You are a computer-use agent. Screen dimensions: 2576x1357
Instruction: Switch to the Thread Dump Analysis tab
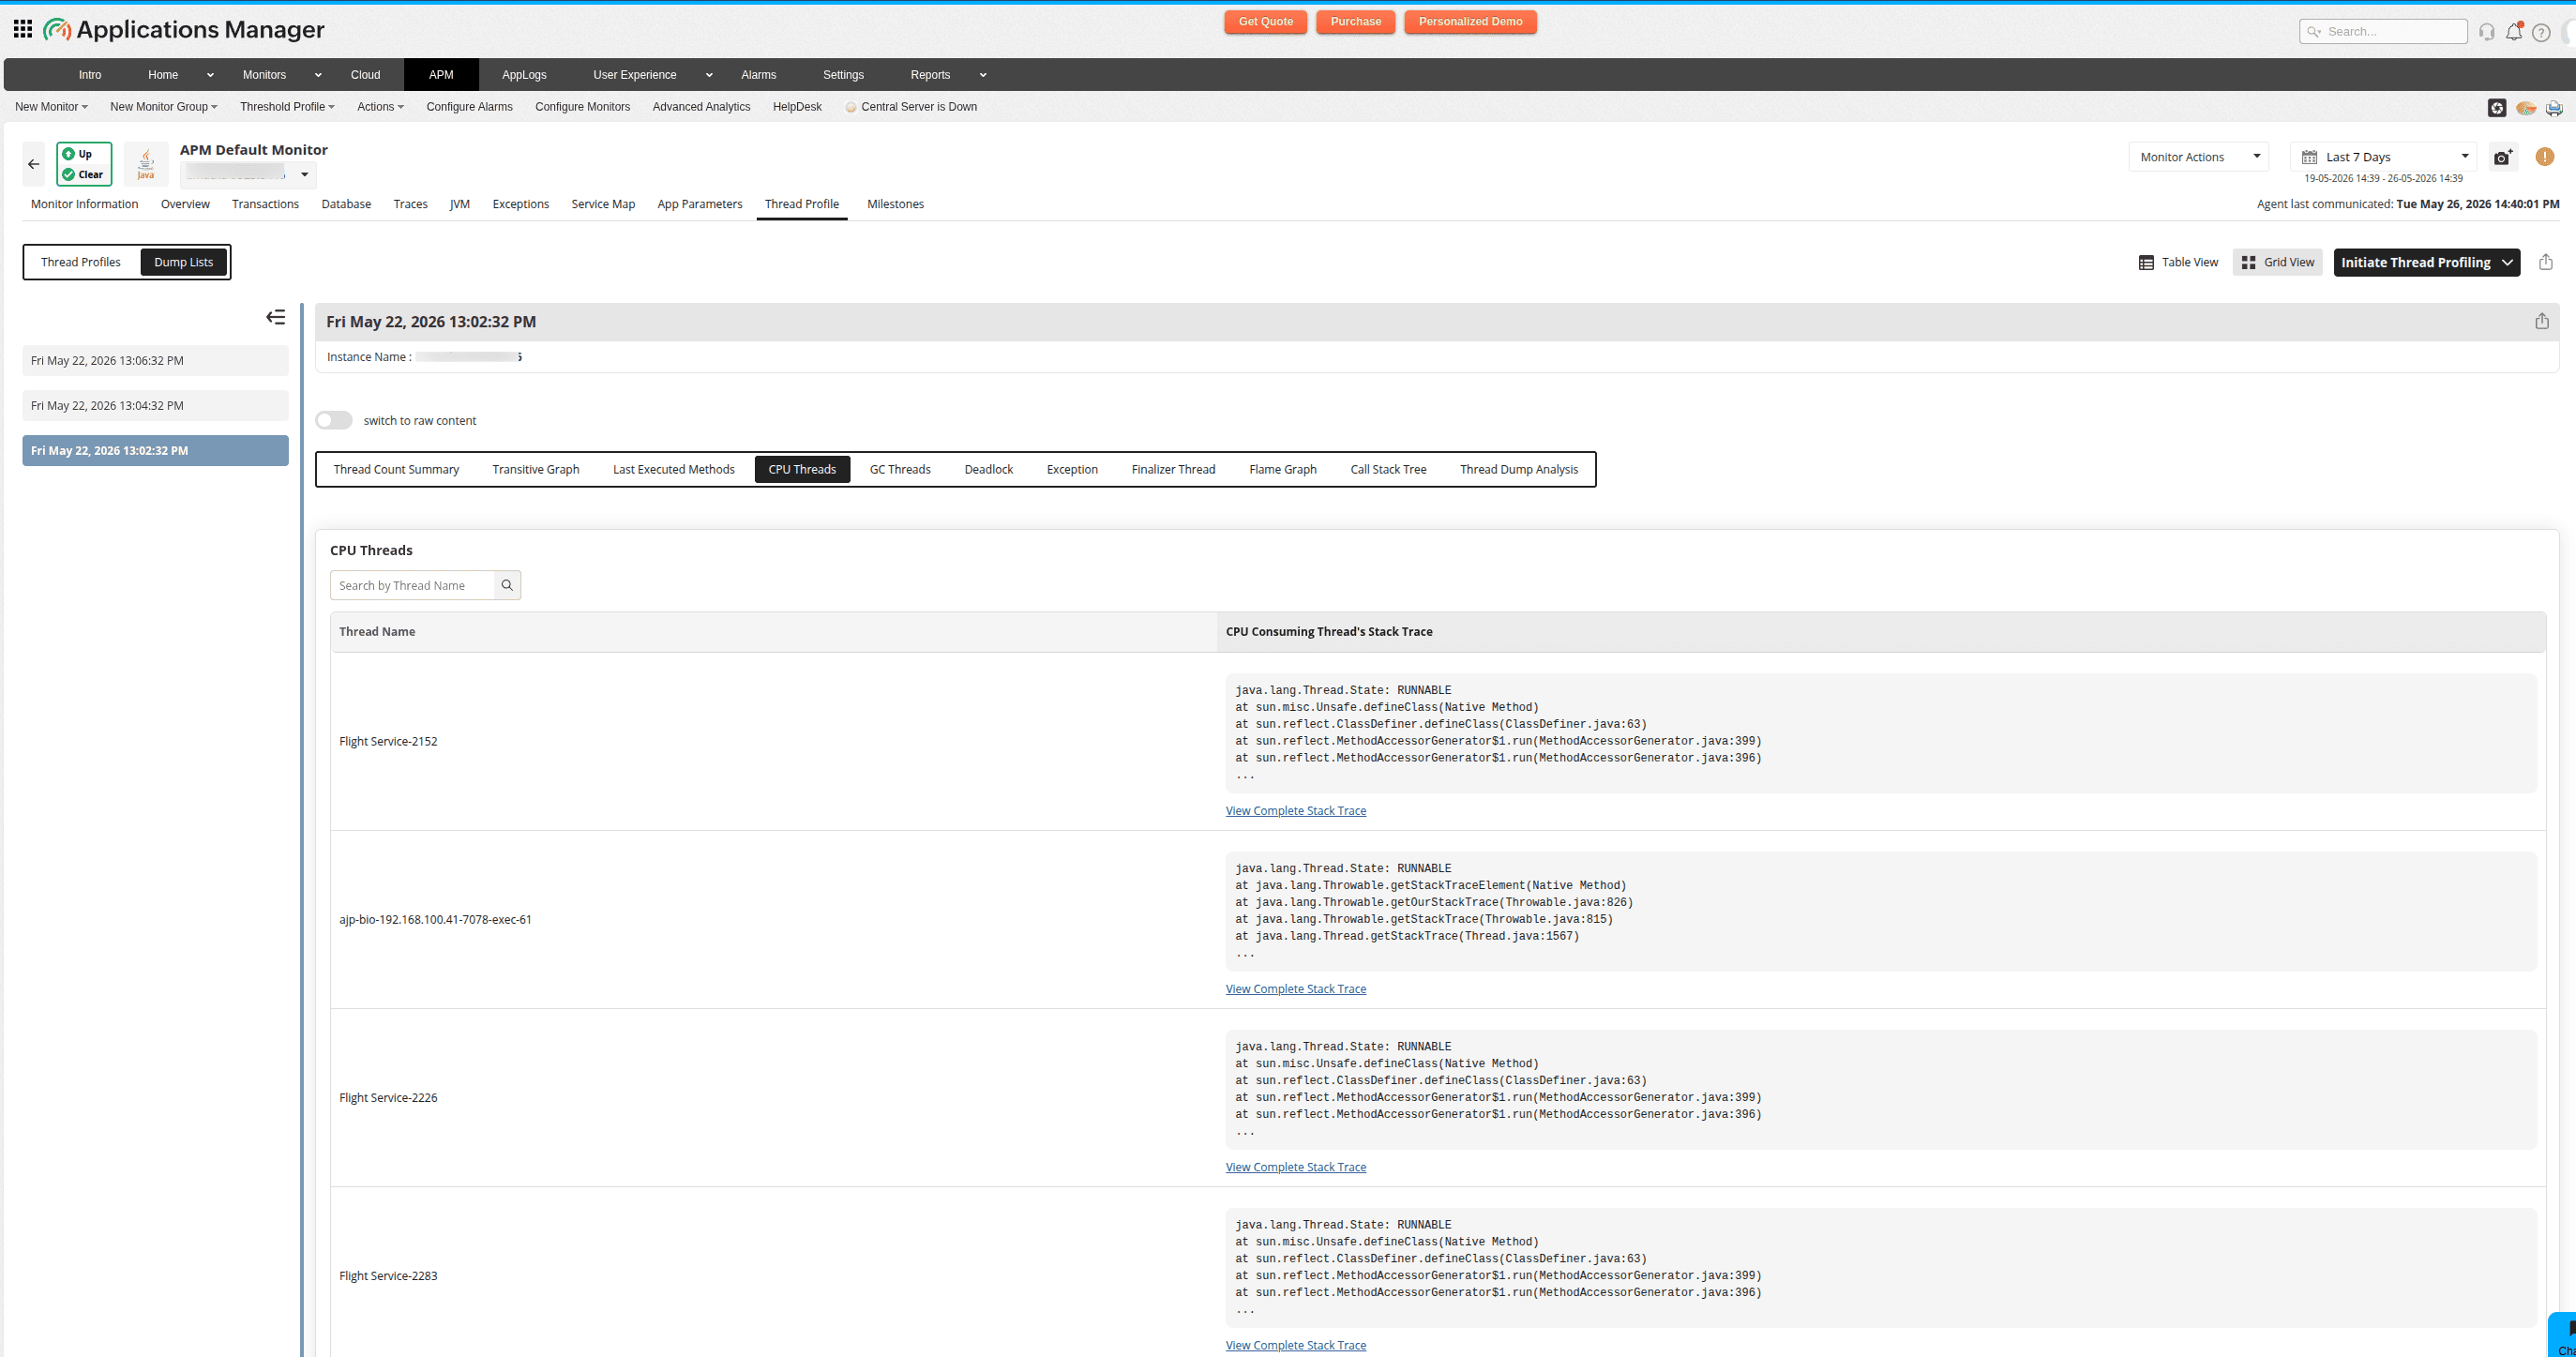click(1518, 469)
